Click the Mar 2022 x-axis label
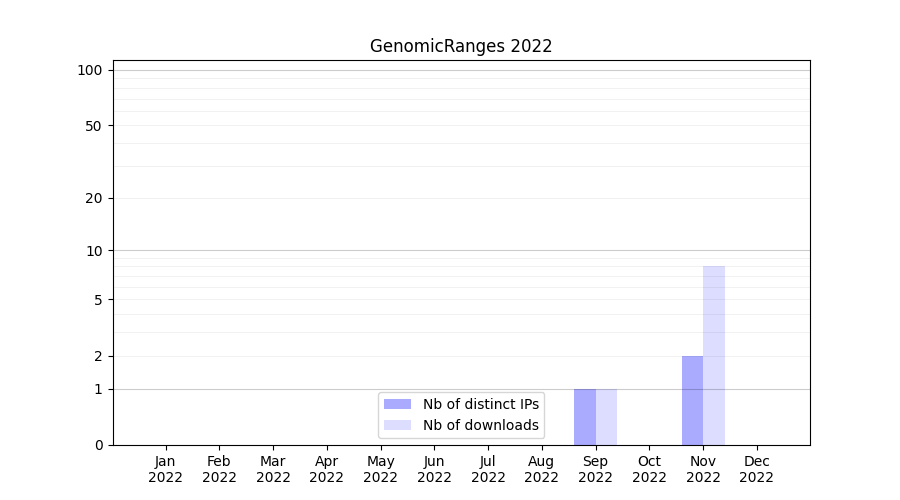 tap(273, 469)
